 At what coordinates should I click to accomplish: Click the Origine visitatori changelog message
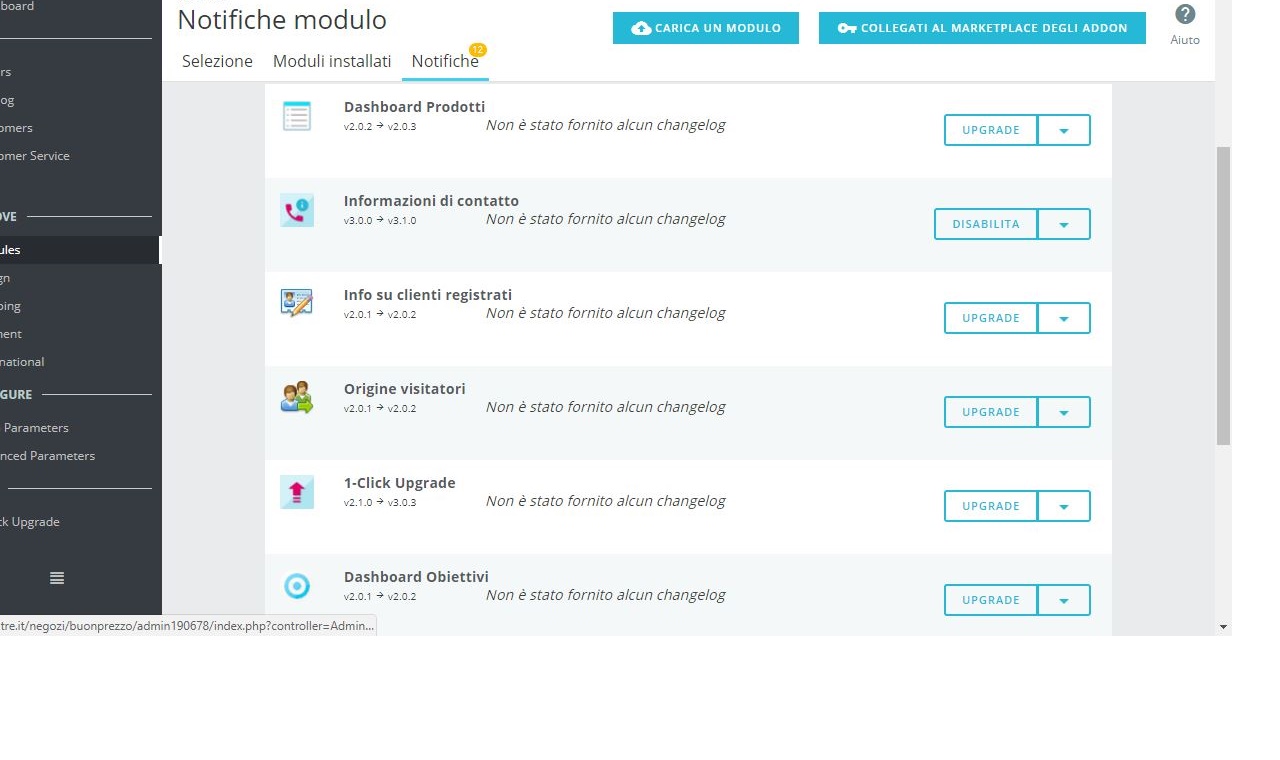[606, 407]
